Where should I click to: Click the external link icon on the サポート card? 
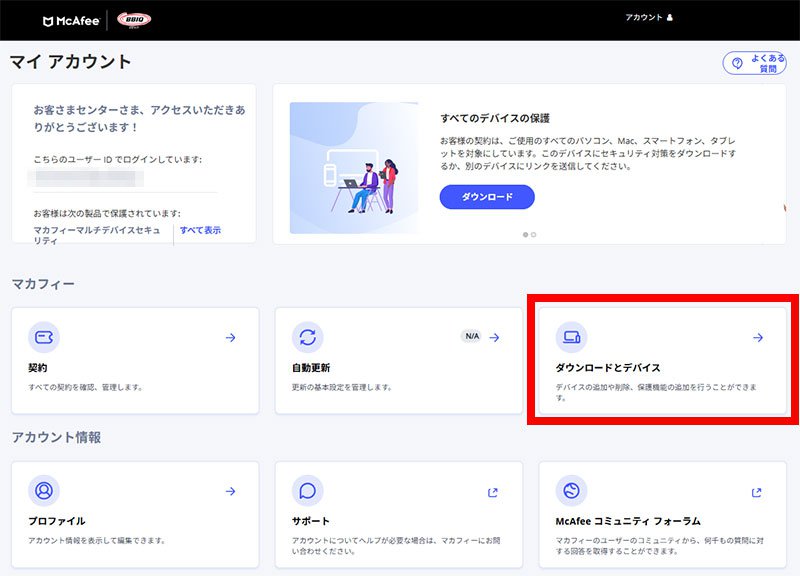493,492
